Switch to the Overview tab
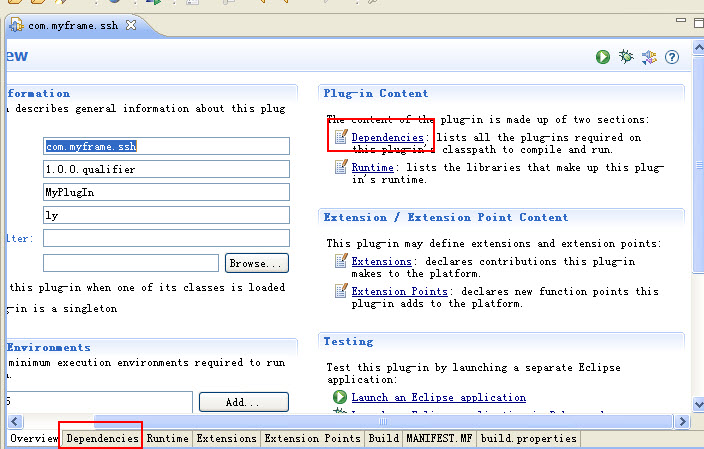 [34, 439]
